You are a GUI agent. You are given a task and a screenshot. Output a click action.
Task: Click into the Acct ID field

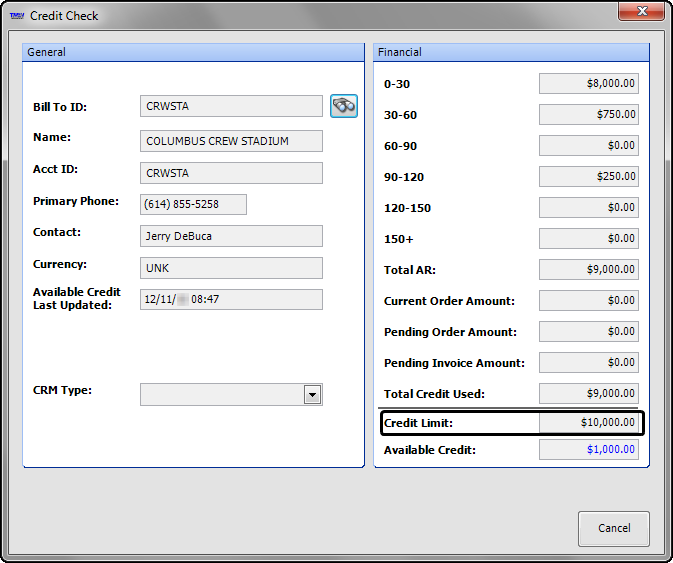231,173
